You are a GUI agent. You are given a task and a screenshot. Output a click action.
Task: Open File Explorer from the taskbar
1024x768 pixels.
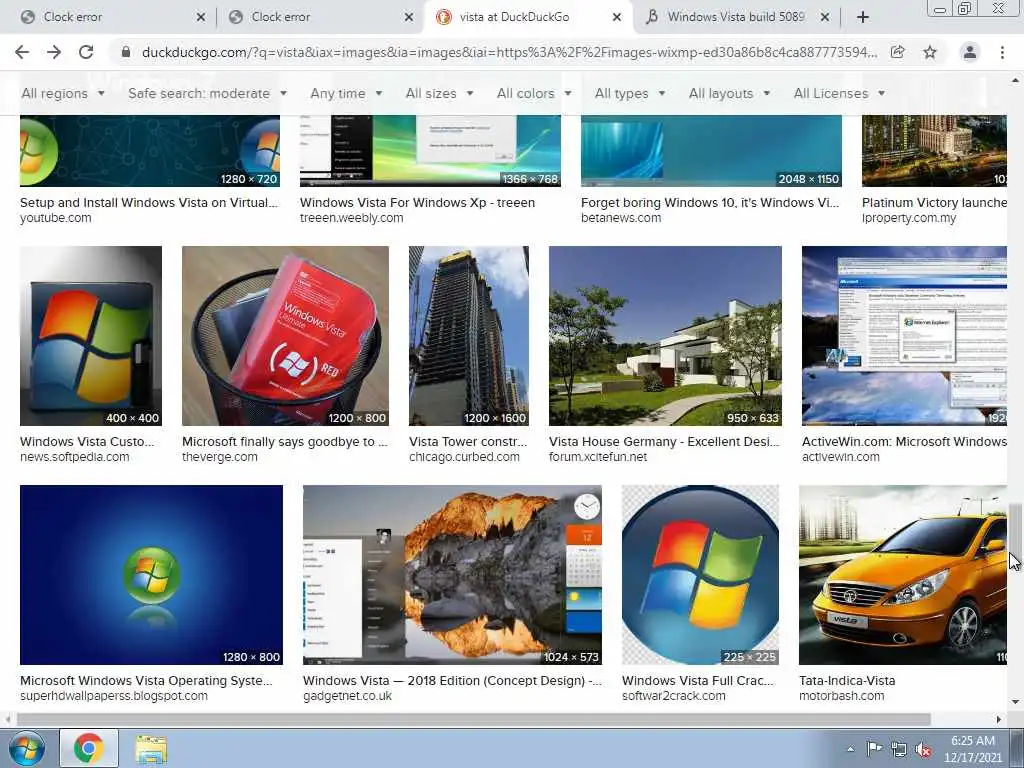152,748
